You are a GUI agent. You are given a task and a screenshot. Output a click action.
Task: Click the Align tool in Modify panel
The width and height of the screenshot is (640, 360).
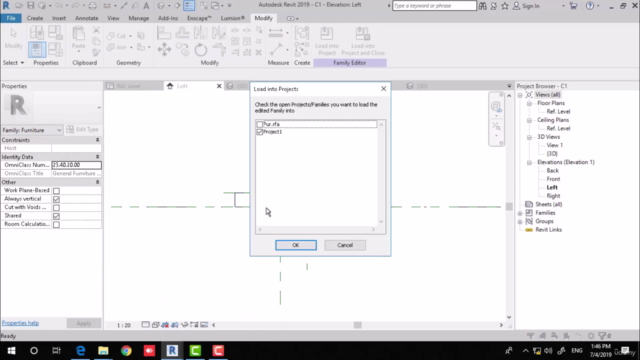point(164,33)
